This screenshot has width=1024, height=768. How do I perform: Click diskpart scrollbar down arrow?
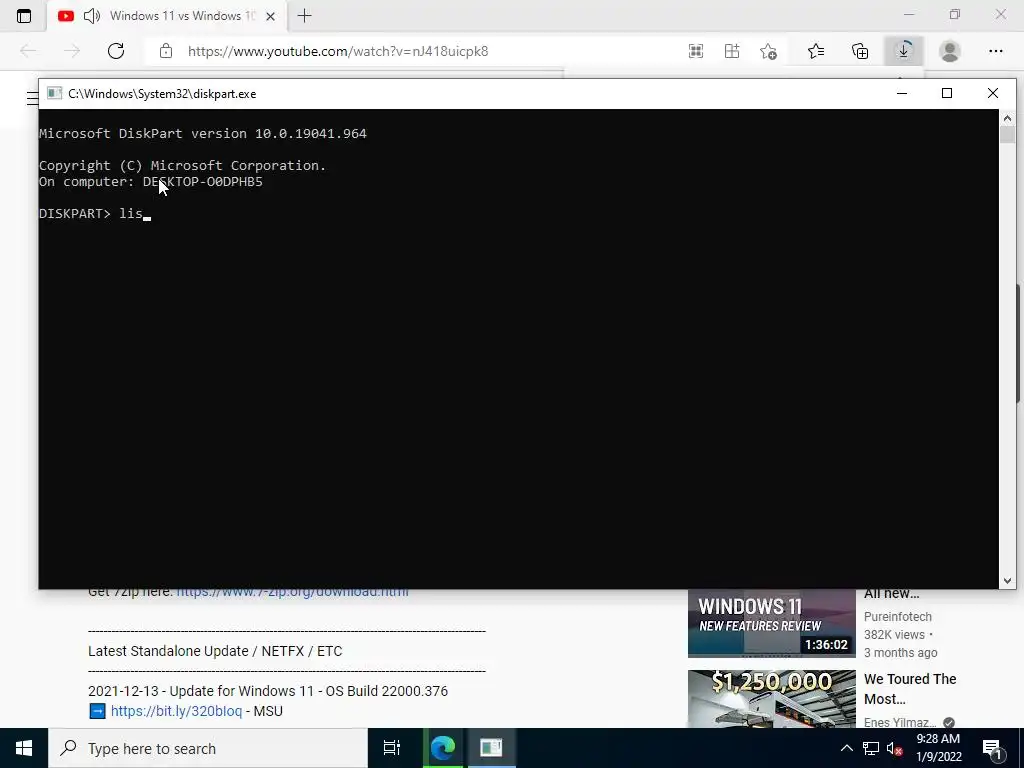pos(1007,580)
